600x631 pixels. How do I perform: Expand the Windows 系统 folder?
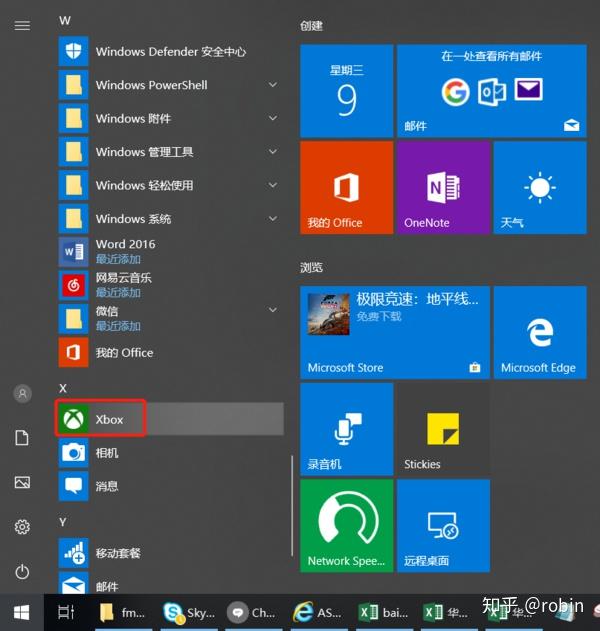(273, 219)
